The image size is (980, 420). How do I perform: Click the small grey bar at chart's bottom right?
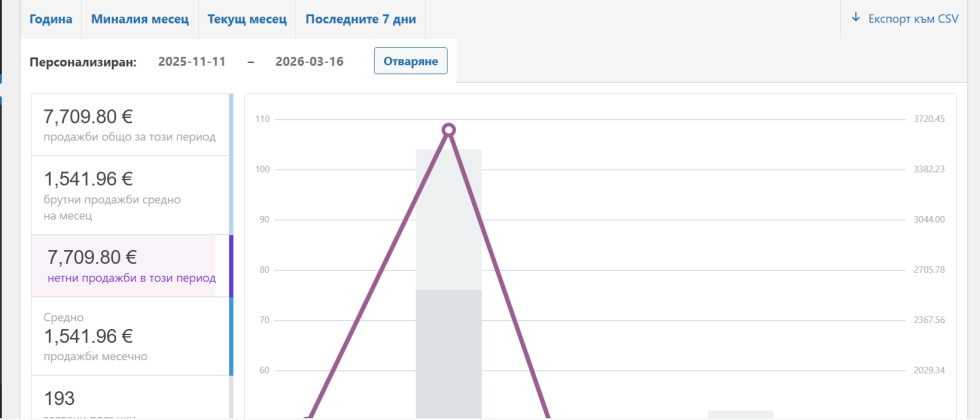point(740,414)
